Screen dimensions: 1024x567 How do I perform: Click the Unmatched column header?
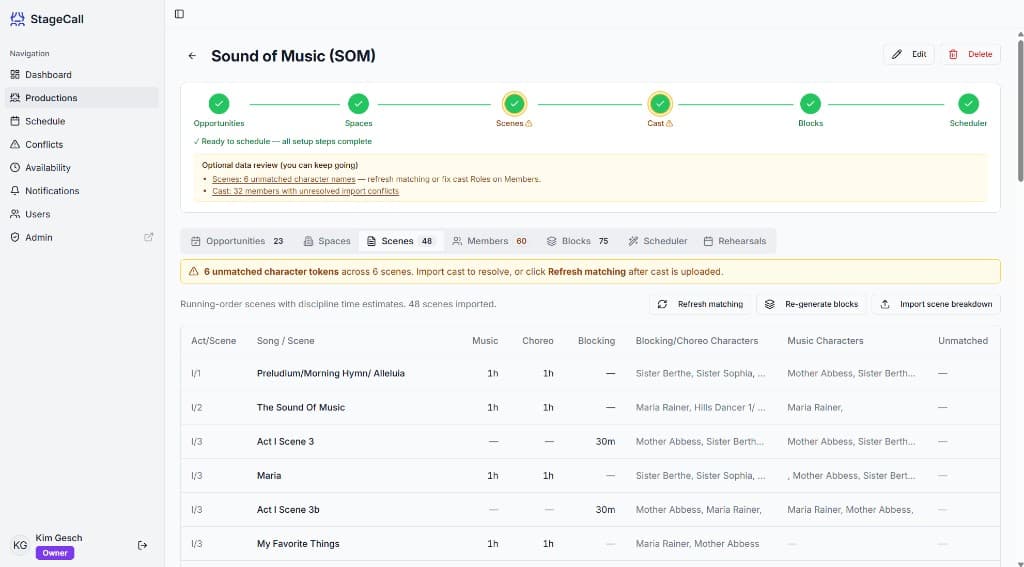pyautogui.click(x=963, y=341)
